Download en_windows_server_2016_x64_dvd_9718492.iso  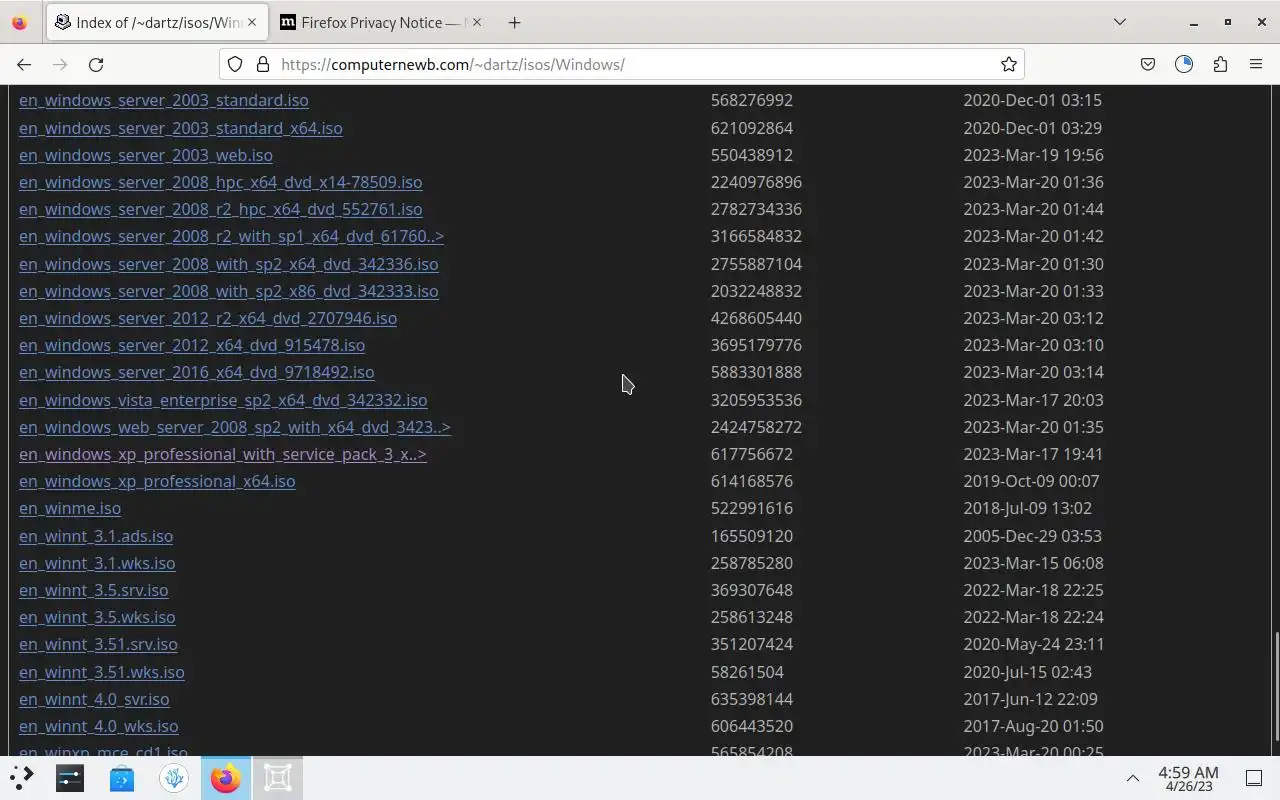coord(197,372)
